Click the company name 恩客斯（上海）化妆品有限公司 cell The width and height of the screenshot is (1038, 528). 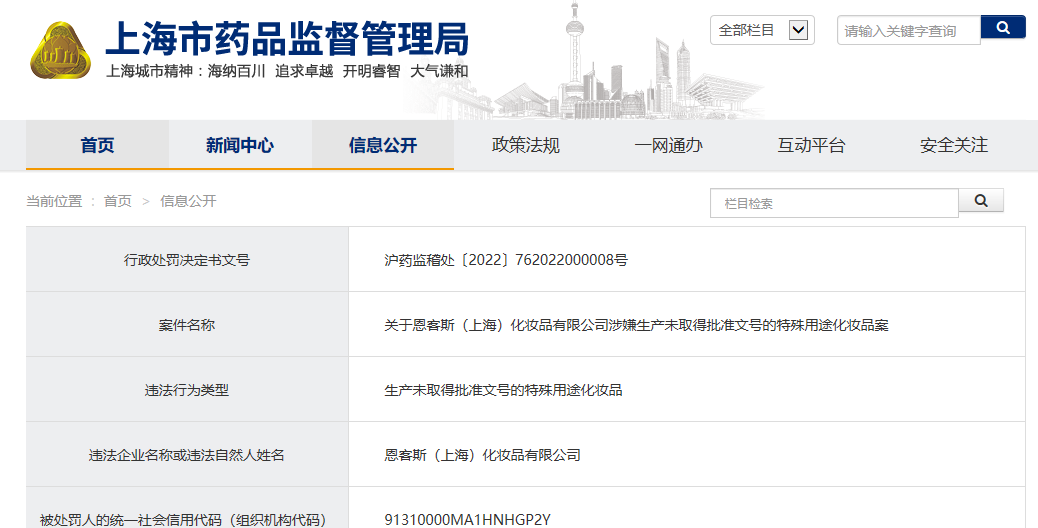pyautogui.click(x=482, y=455)
